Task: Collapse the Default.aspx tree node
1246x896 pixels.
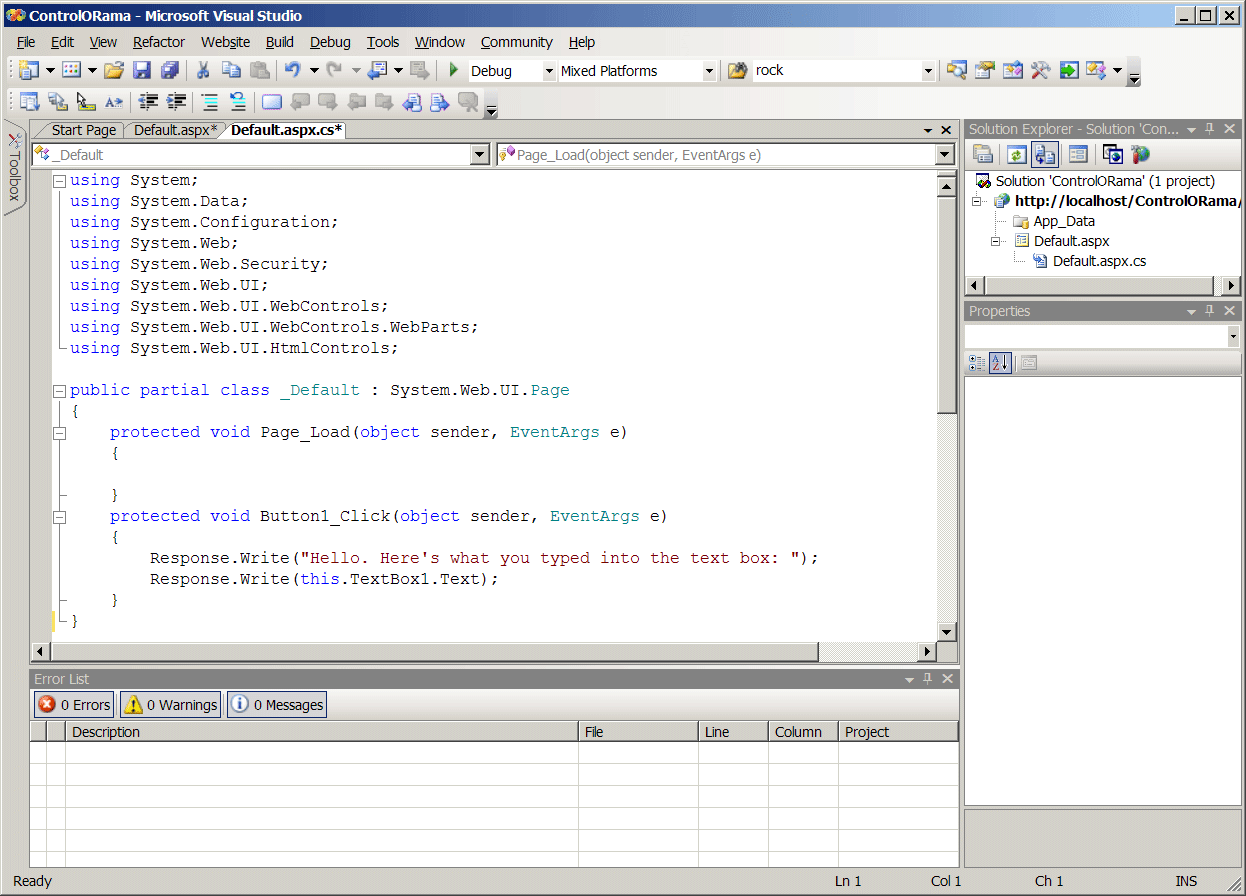Action: point(996,241)
